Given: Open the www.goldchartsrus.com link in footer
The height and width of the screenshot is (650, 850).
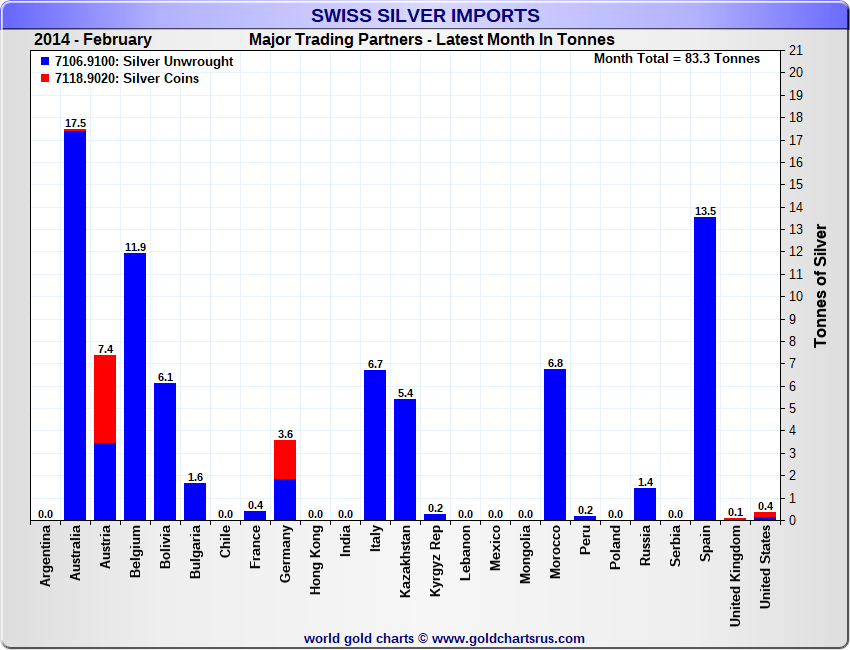Looking at the screenshot, I should tap(509, 638).
